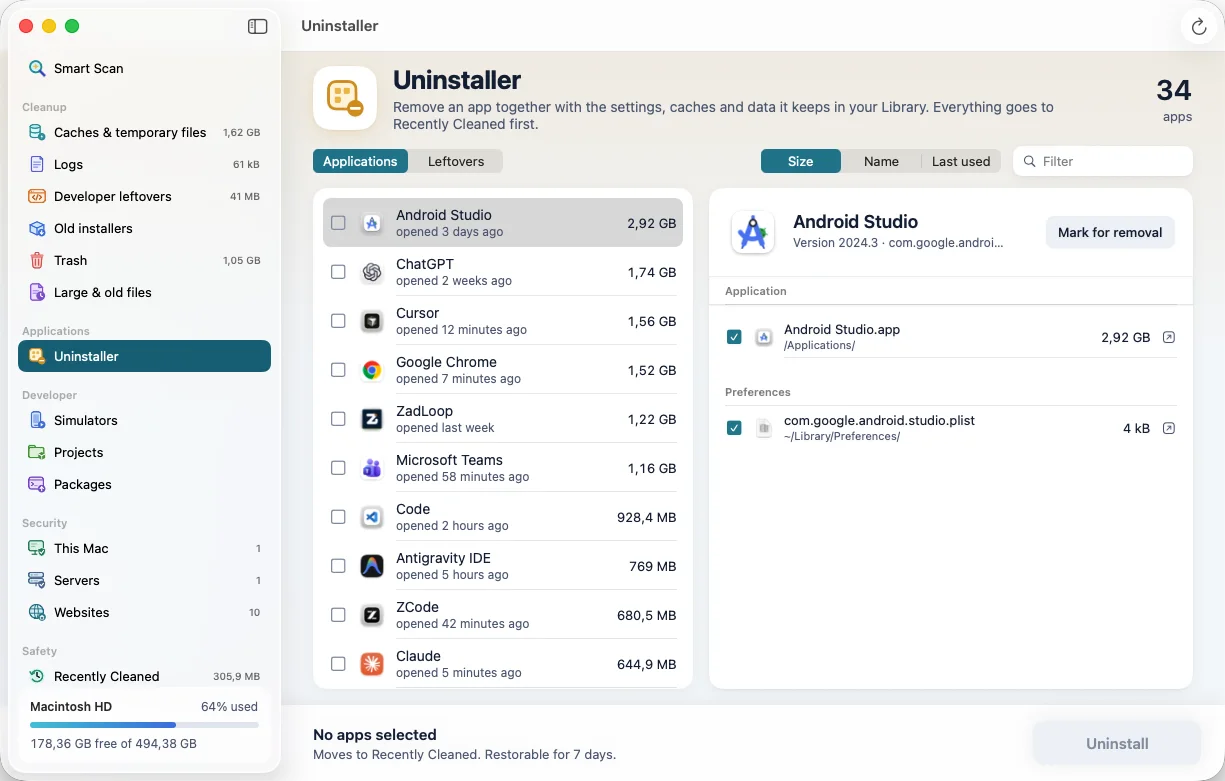Viewport: 1225px width, 781px height.
Task: Click the Macintosh HD usage bar
Action: point(144,724)
